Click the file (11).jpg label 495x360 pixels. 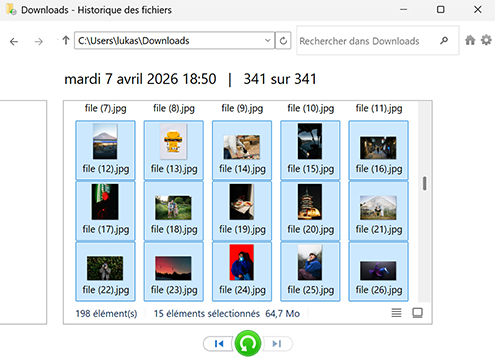379,108
